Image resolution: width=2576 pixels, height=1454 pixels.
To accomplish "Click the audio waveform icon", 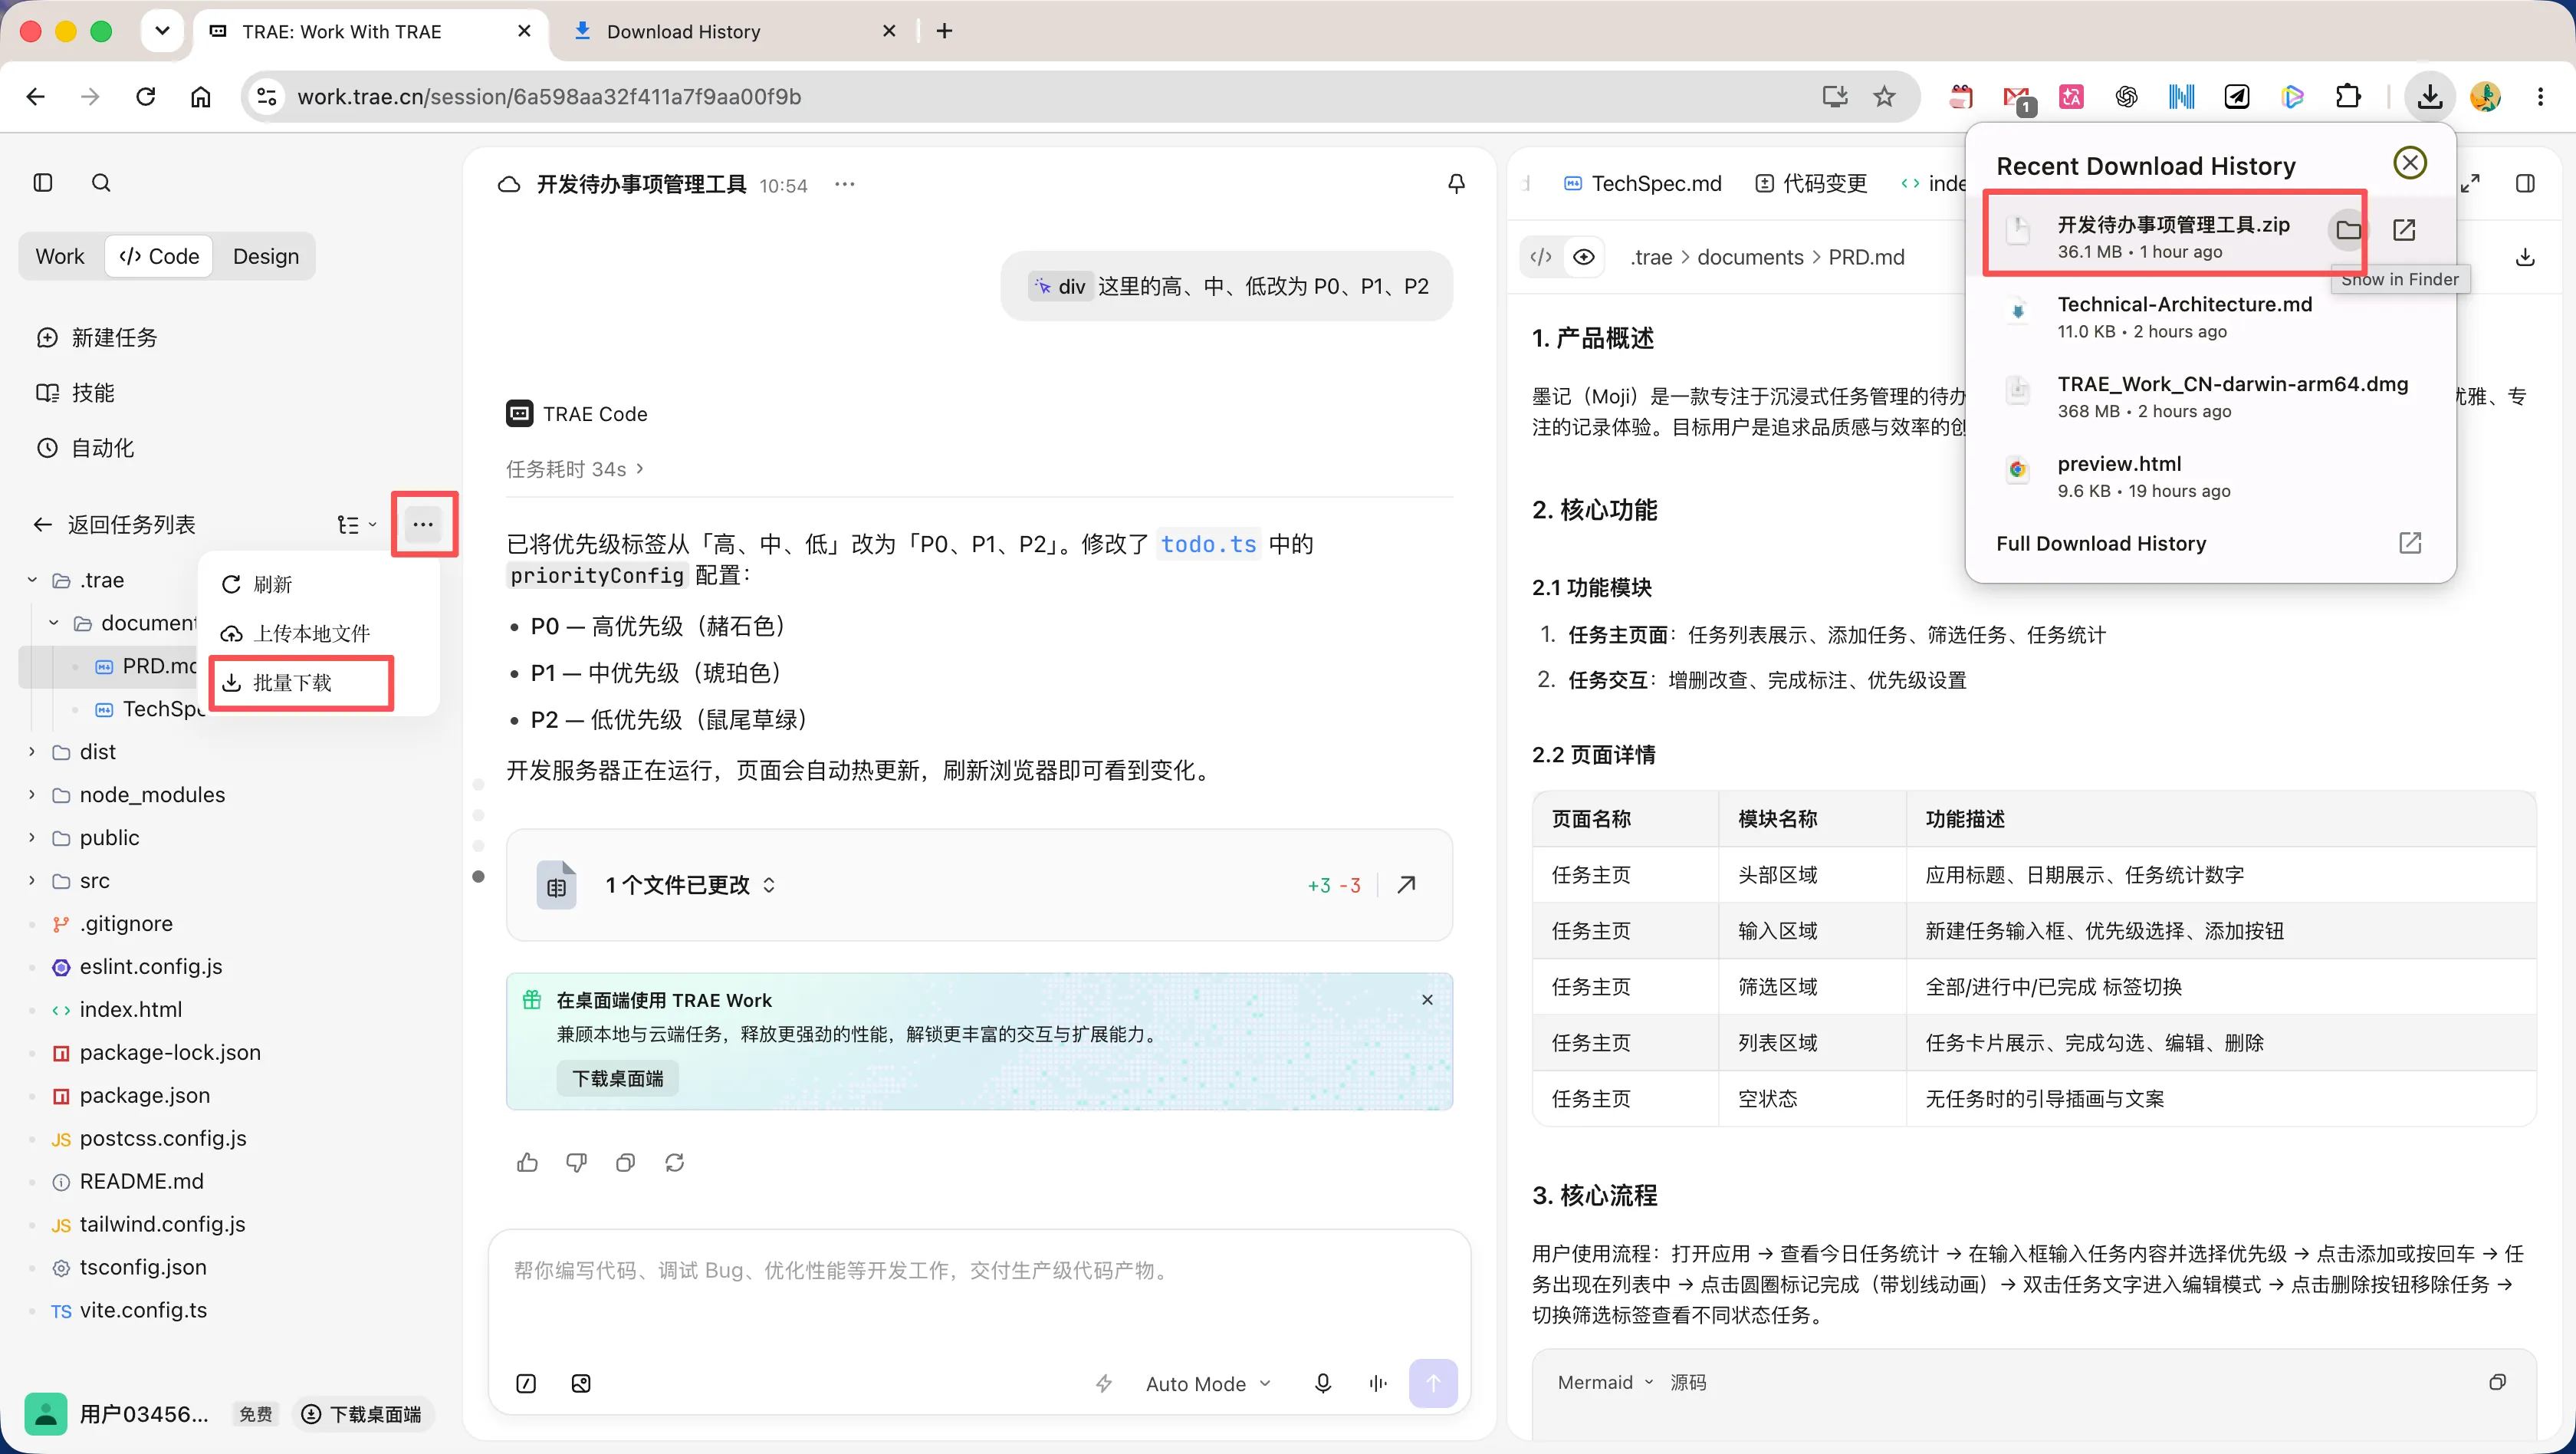I will point(1378,1384).
